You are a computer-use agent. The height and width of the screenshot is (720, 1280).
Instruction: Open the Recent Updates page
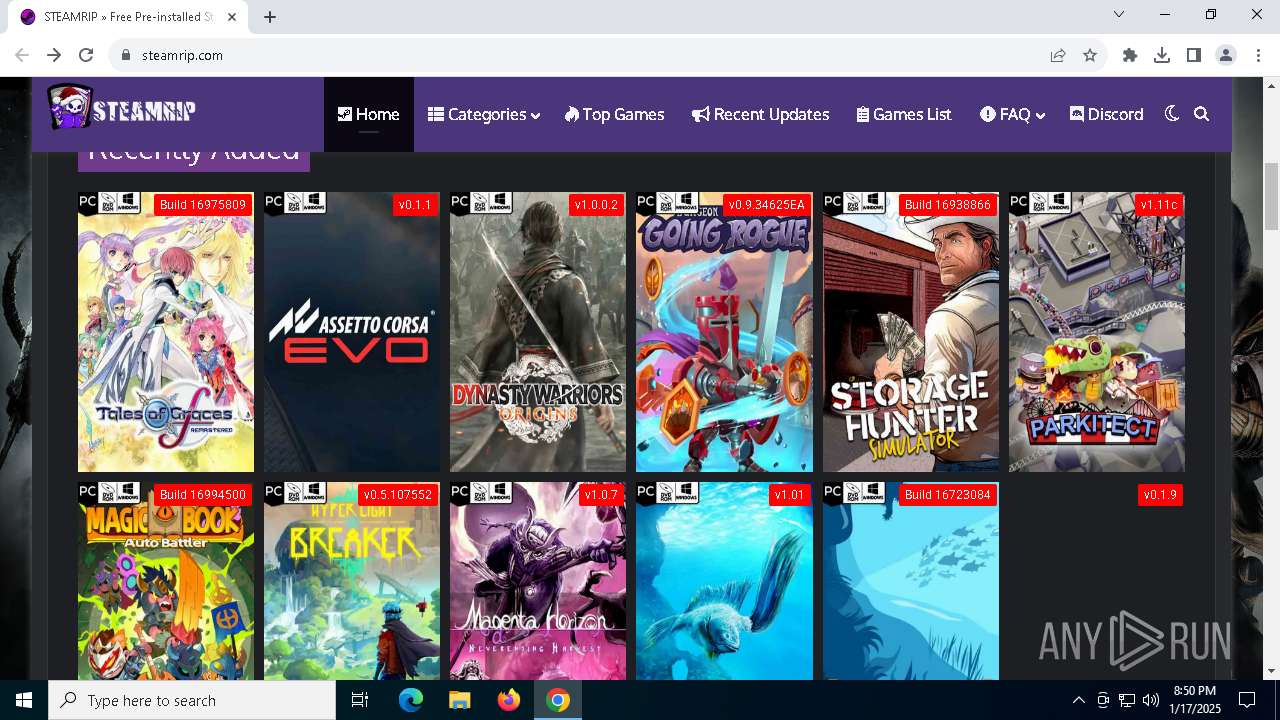tap(760, 114)
